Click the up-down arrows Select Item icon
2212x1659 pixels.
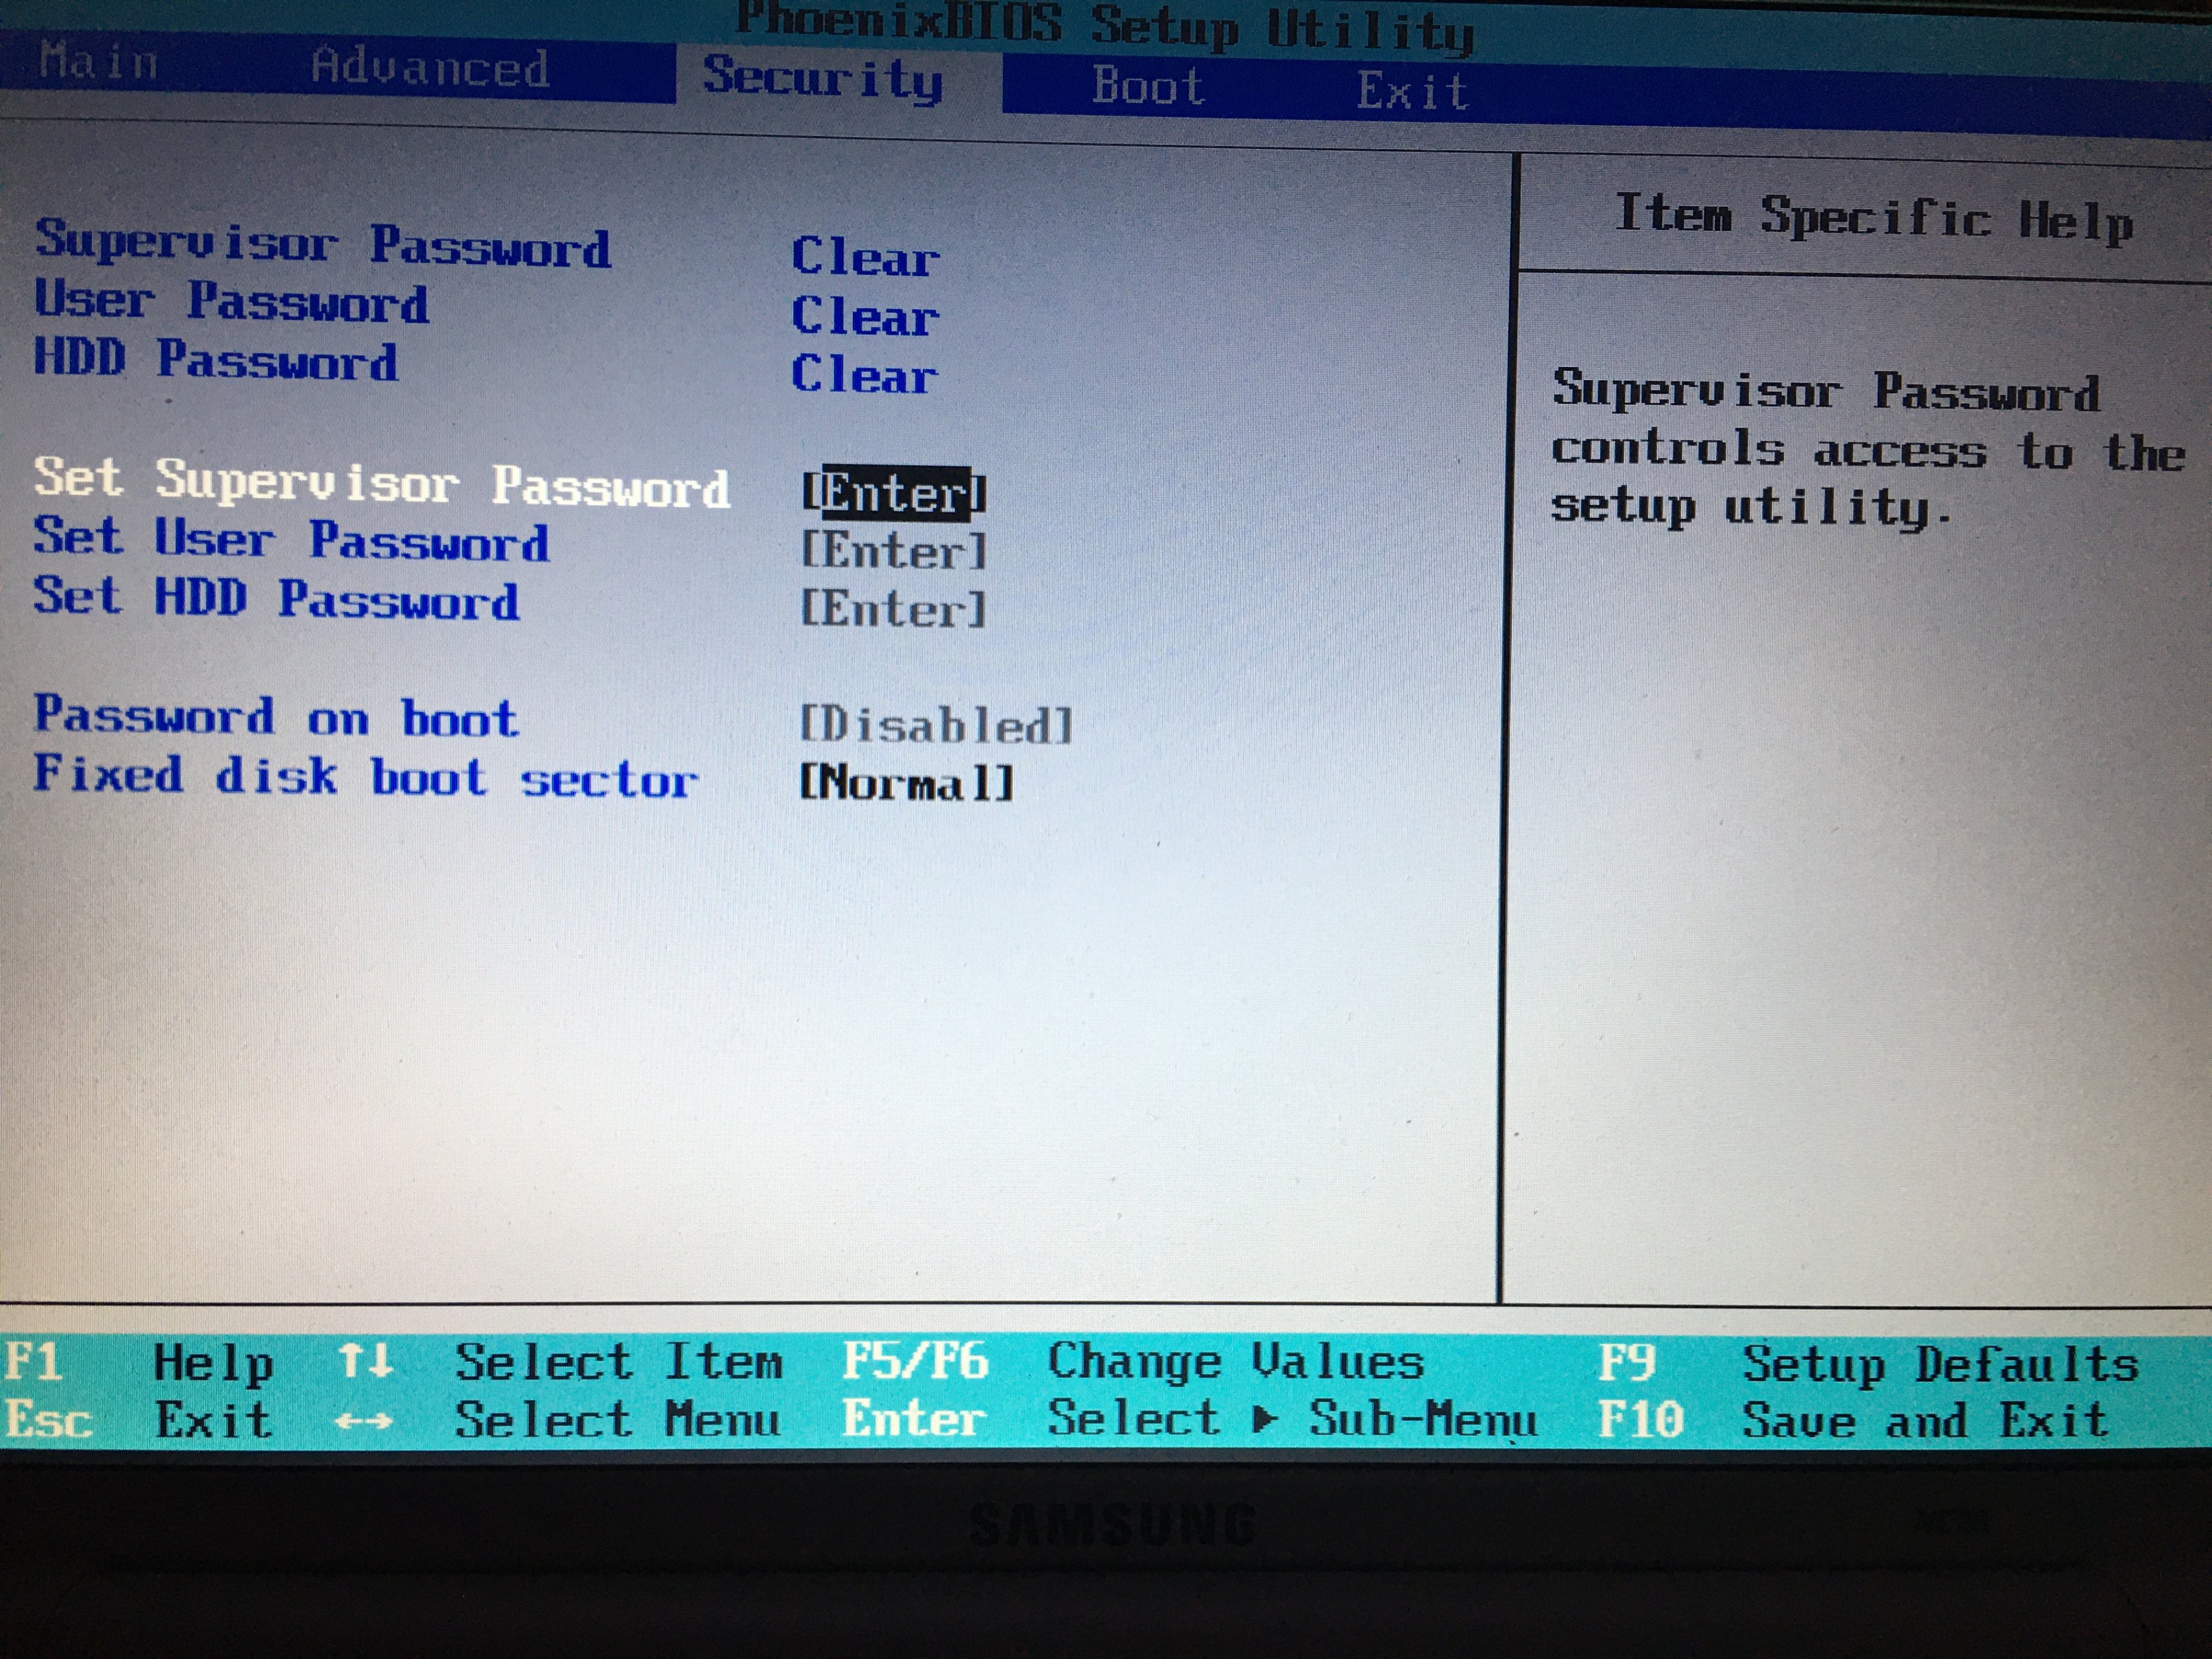click(365, 1361)
